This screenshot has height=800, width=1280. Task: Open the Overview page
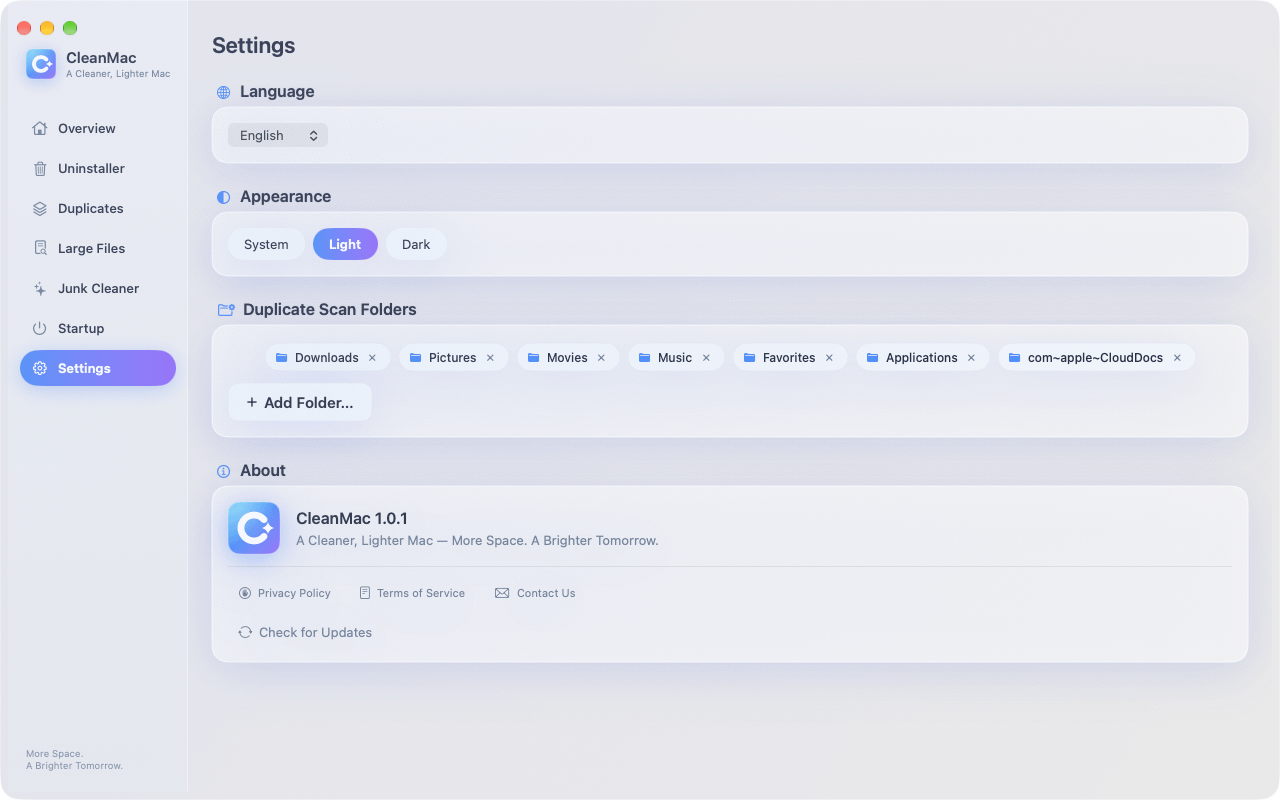(x=98, y=128)
